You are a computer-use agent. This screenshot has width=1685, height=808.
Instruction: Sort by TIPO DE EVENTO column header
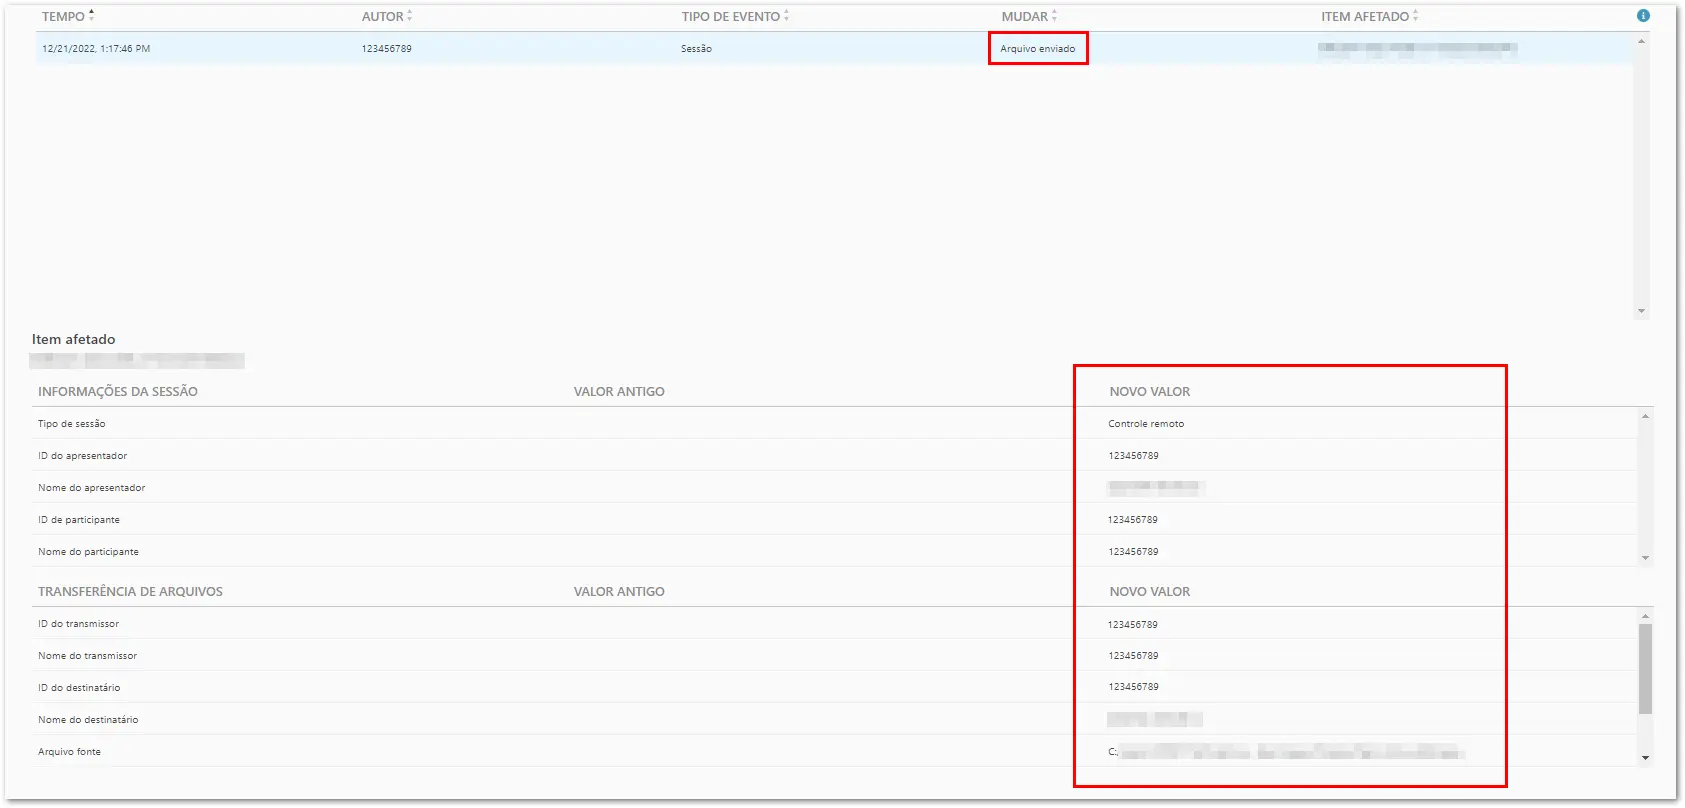click(x=735, y=16)
